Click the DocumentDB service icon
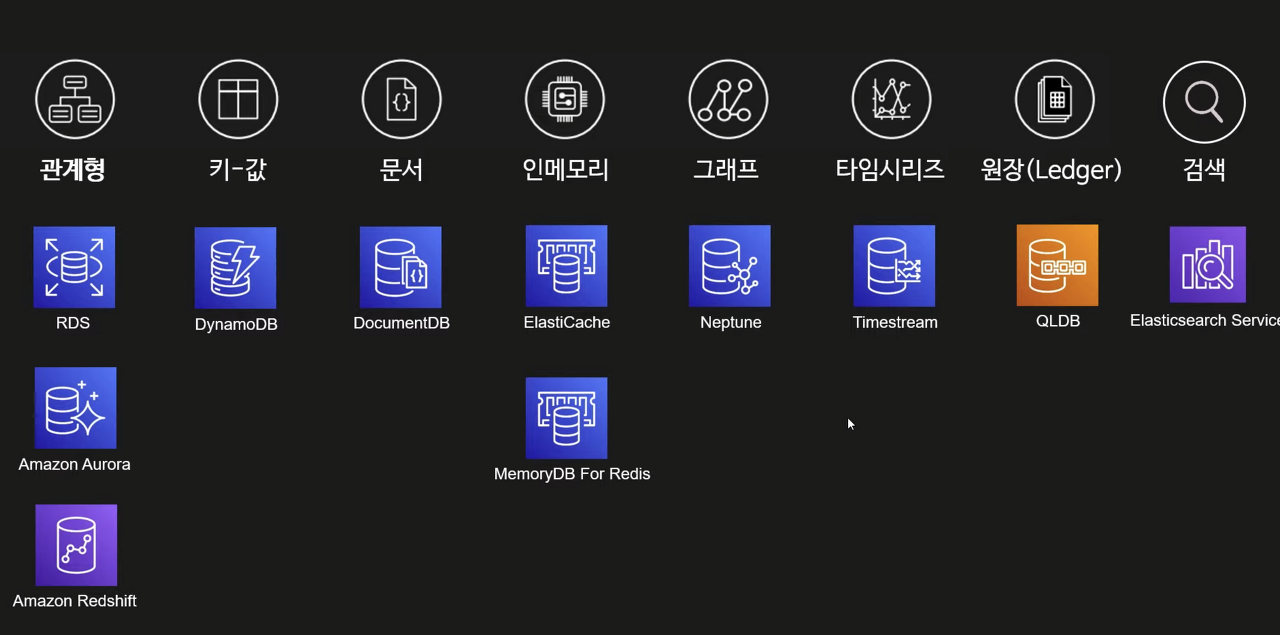 coord(401,267)
